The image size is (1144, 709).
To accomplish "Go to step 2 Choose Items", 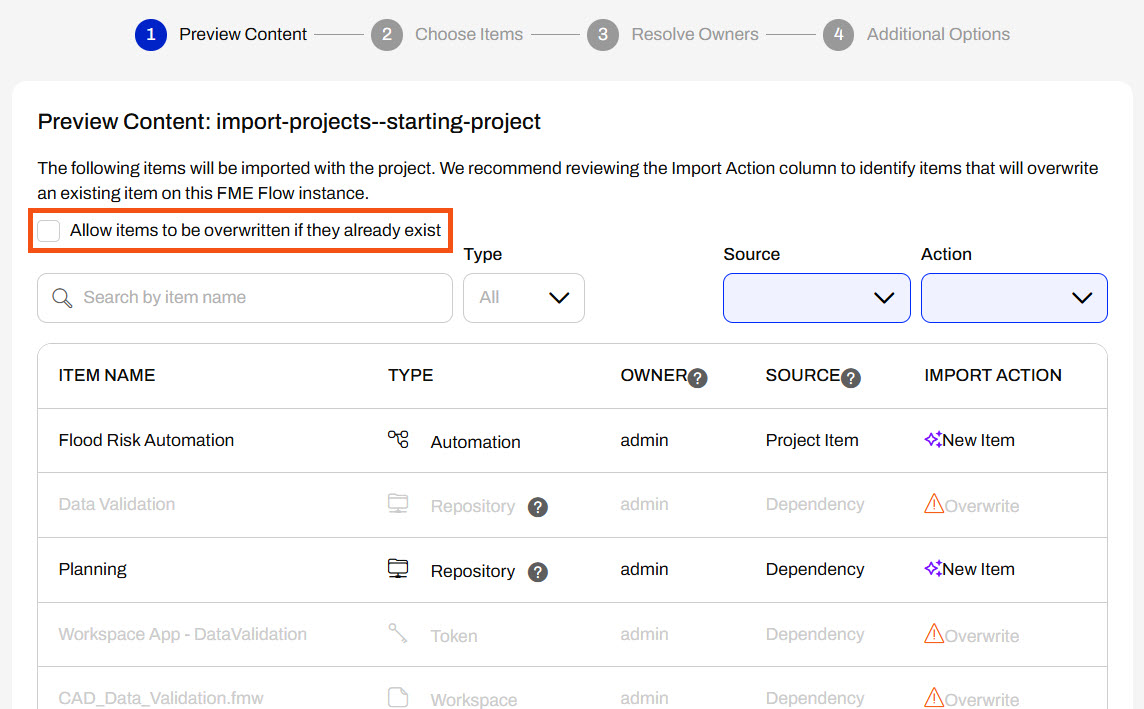I will [x=447, y=35].
